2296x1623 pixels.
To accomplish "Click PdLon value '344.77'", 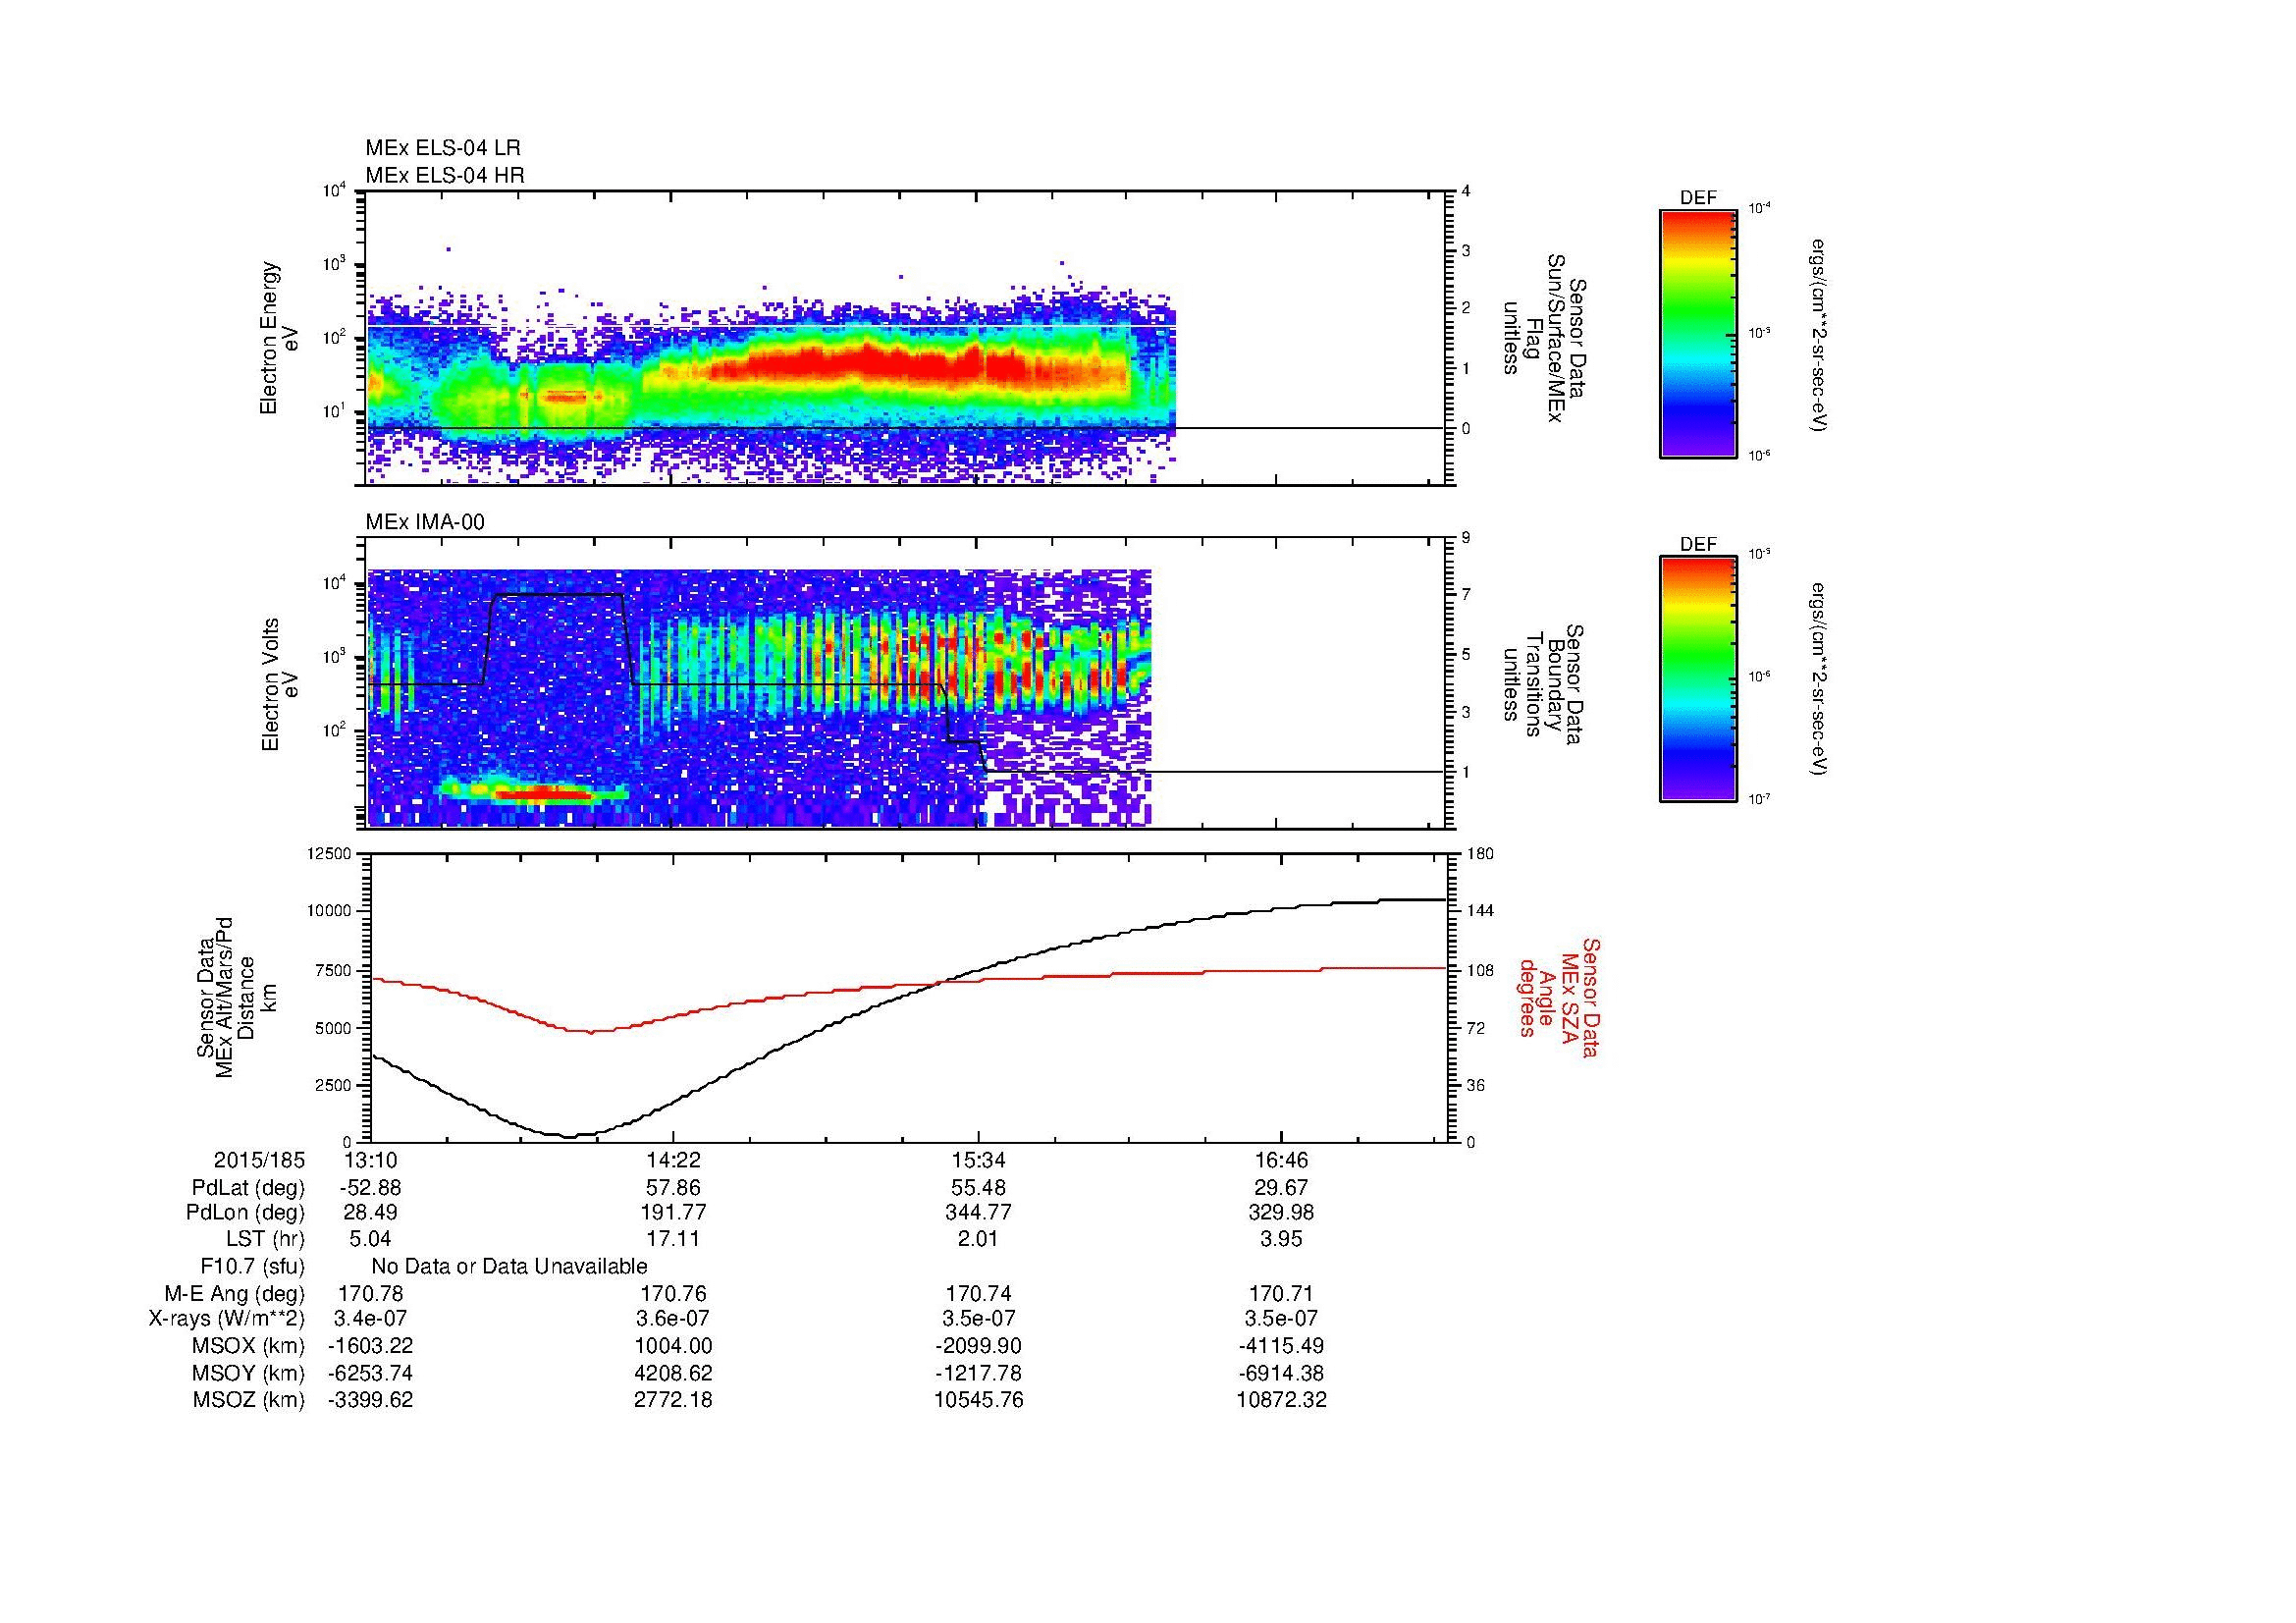I will [978, 1213].
